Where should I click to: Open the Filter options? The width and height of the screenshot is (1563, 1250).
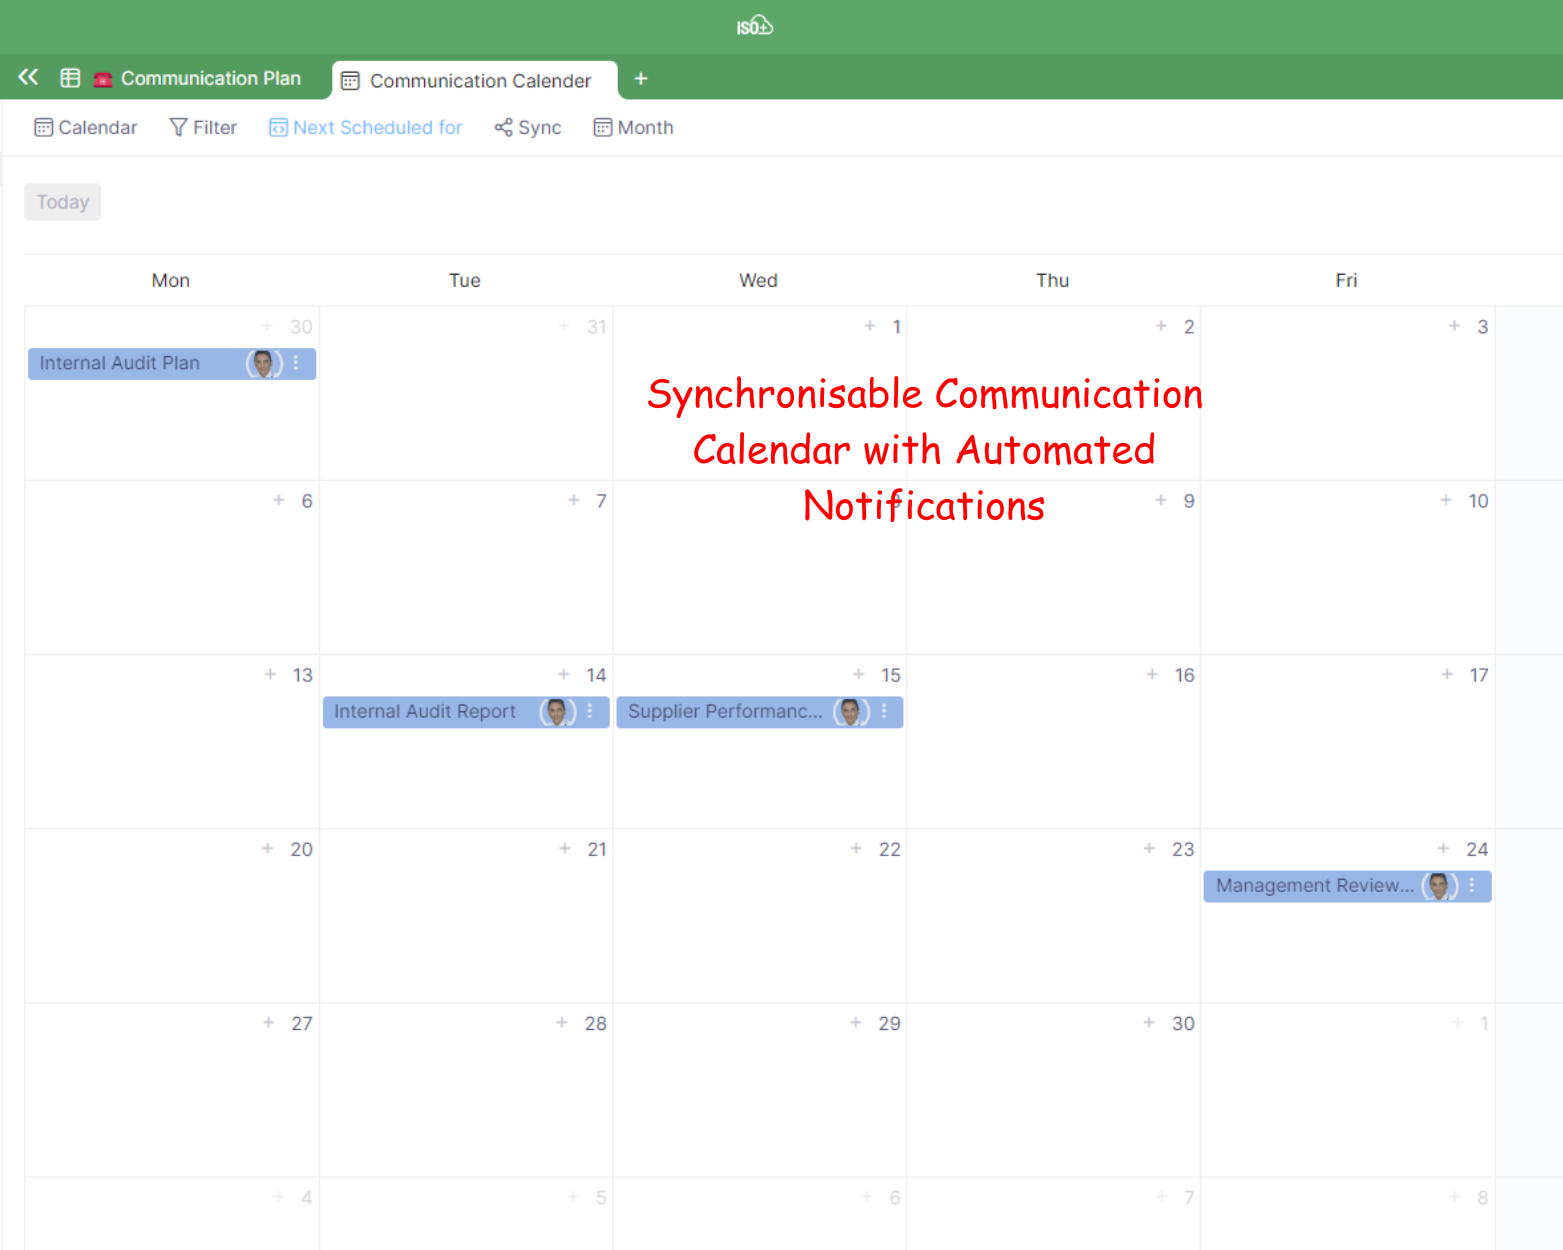(x=203, y=128)
